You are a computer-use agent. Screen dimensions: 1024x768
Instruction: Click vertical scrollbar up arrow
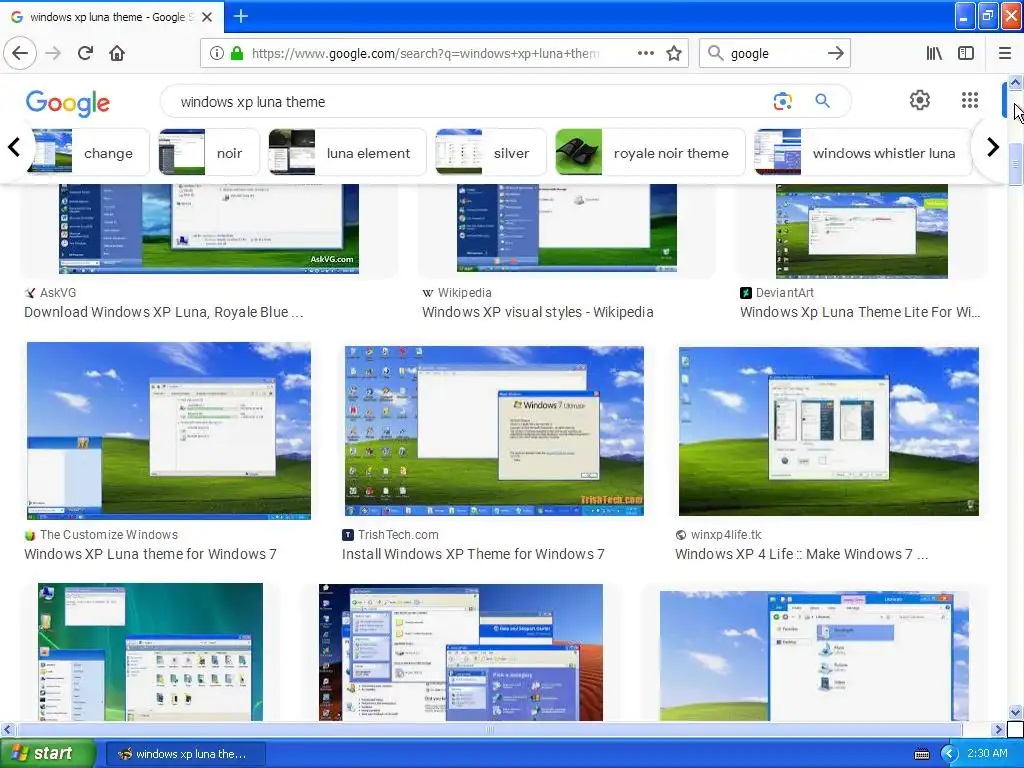pyautogui.click(x=1015, y=82)
